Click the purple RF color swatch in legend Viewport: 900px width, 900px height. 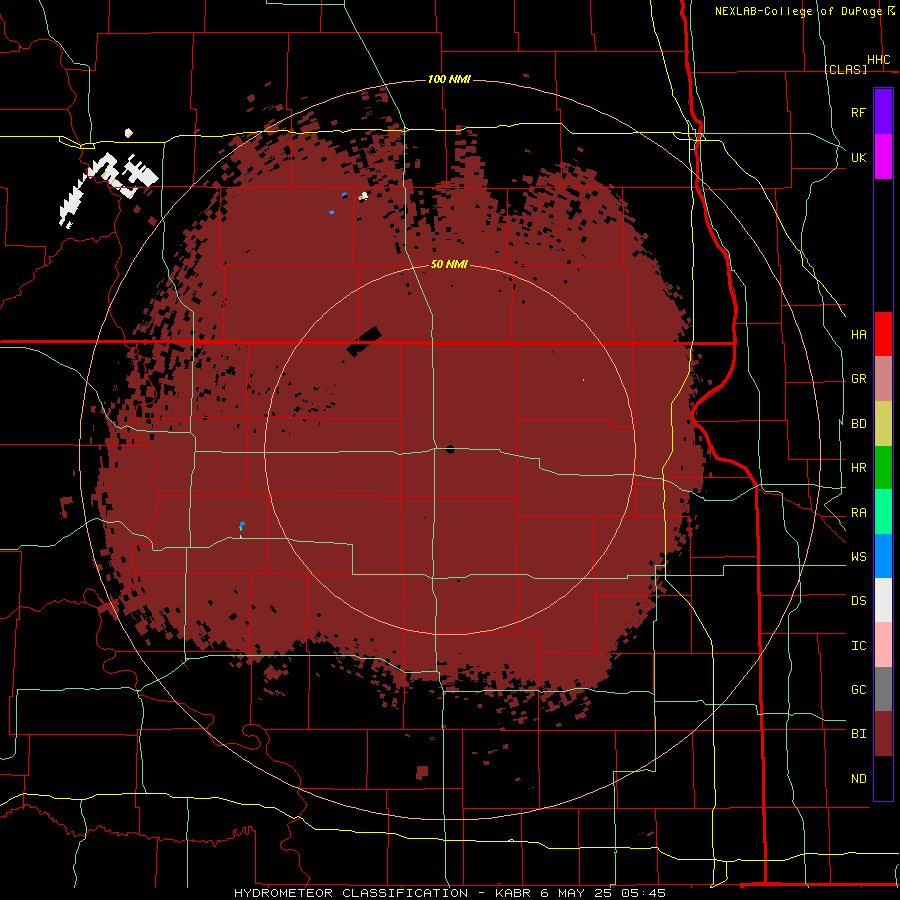883,112
